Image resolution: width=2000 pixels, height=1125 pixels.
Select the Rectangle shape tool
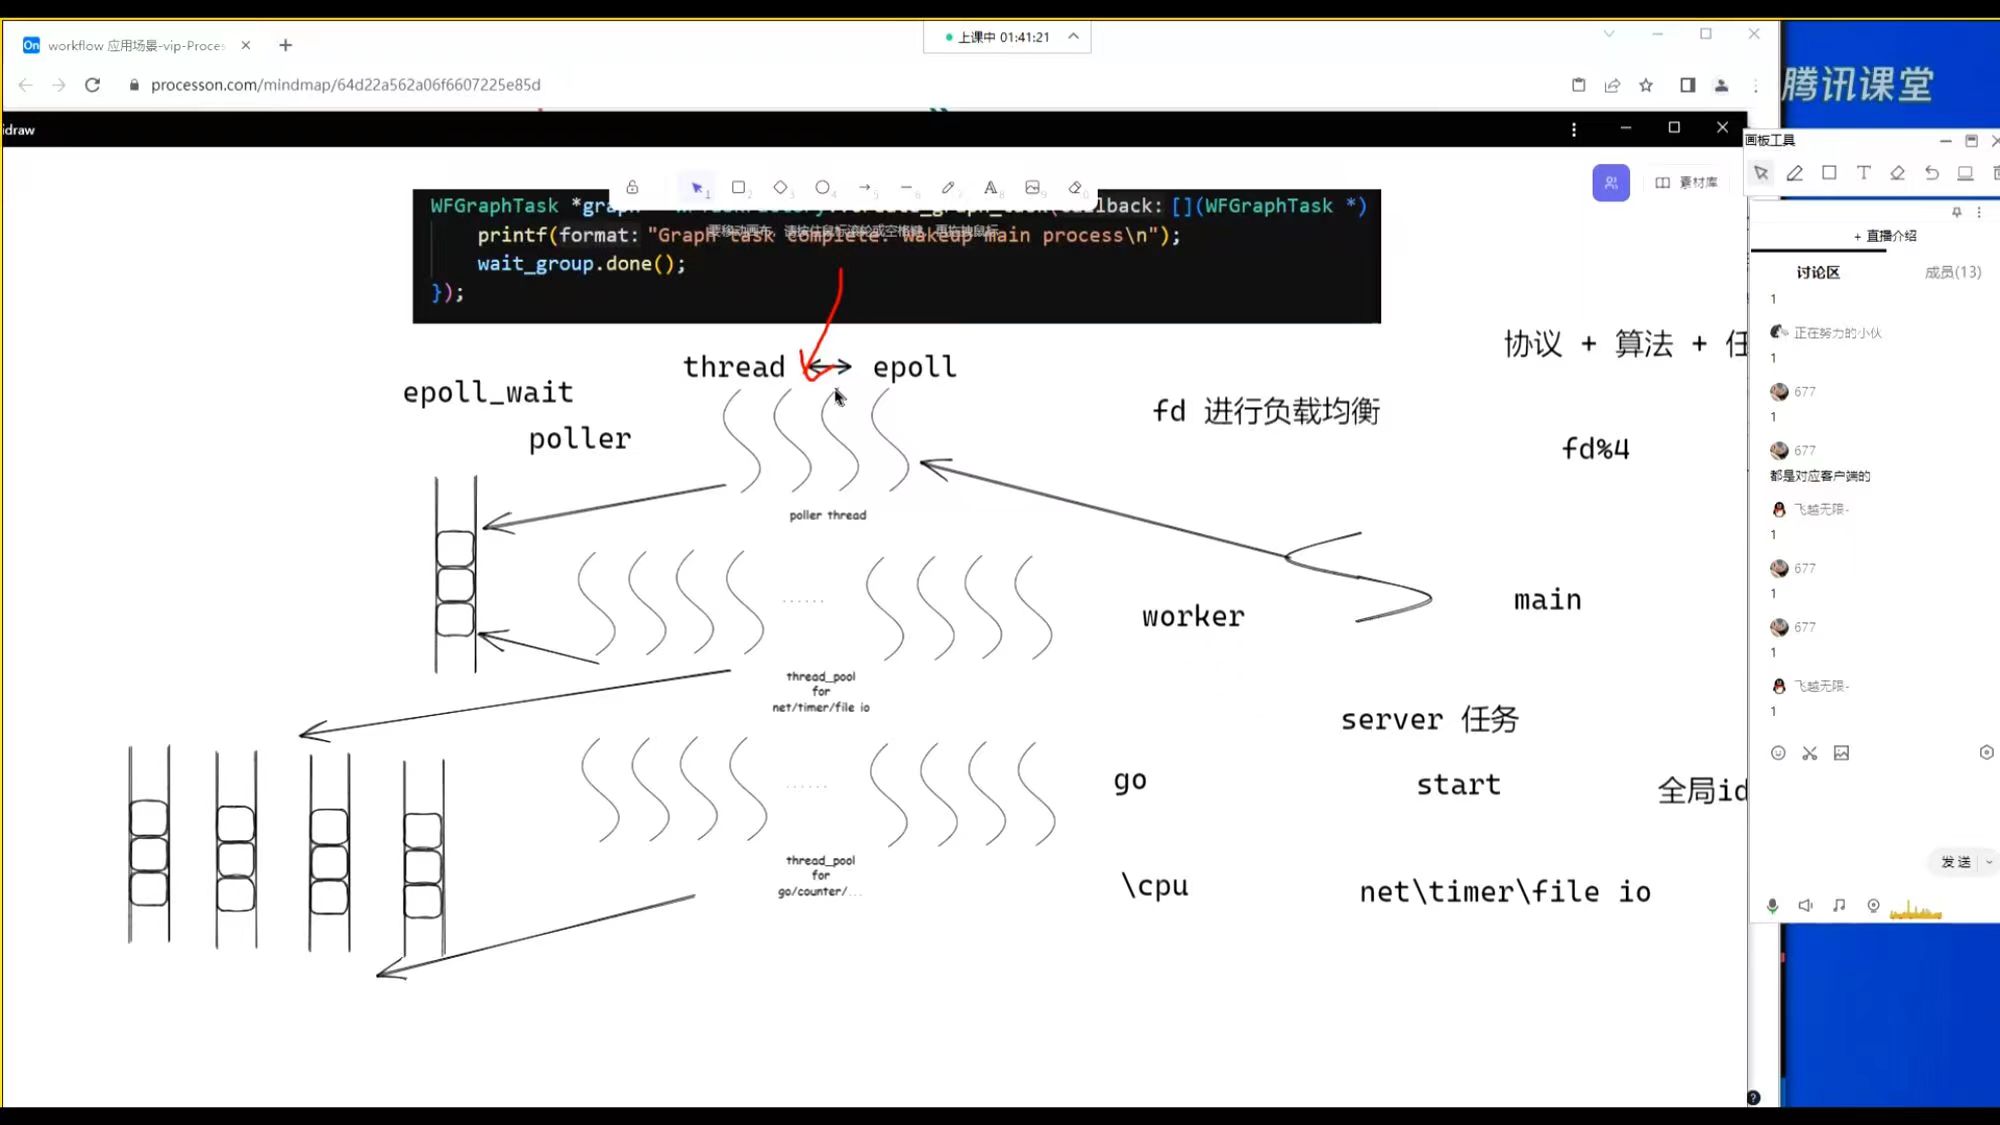pos(740,187)
